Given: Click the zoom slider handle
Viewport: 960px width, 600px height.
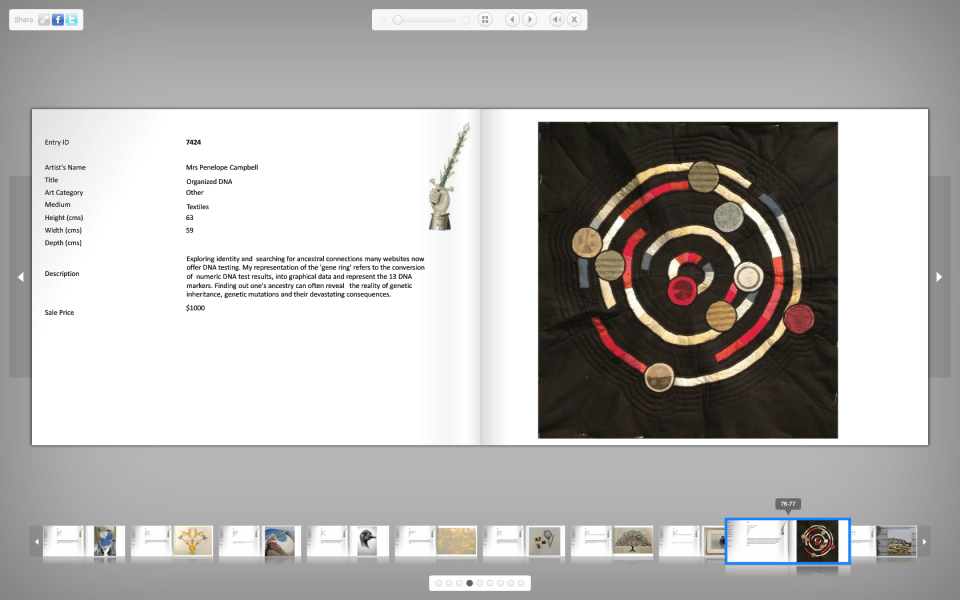Looking at the screenshot, I should tap(398, 19).
